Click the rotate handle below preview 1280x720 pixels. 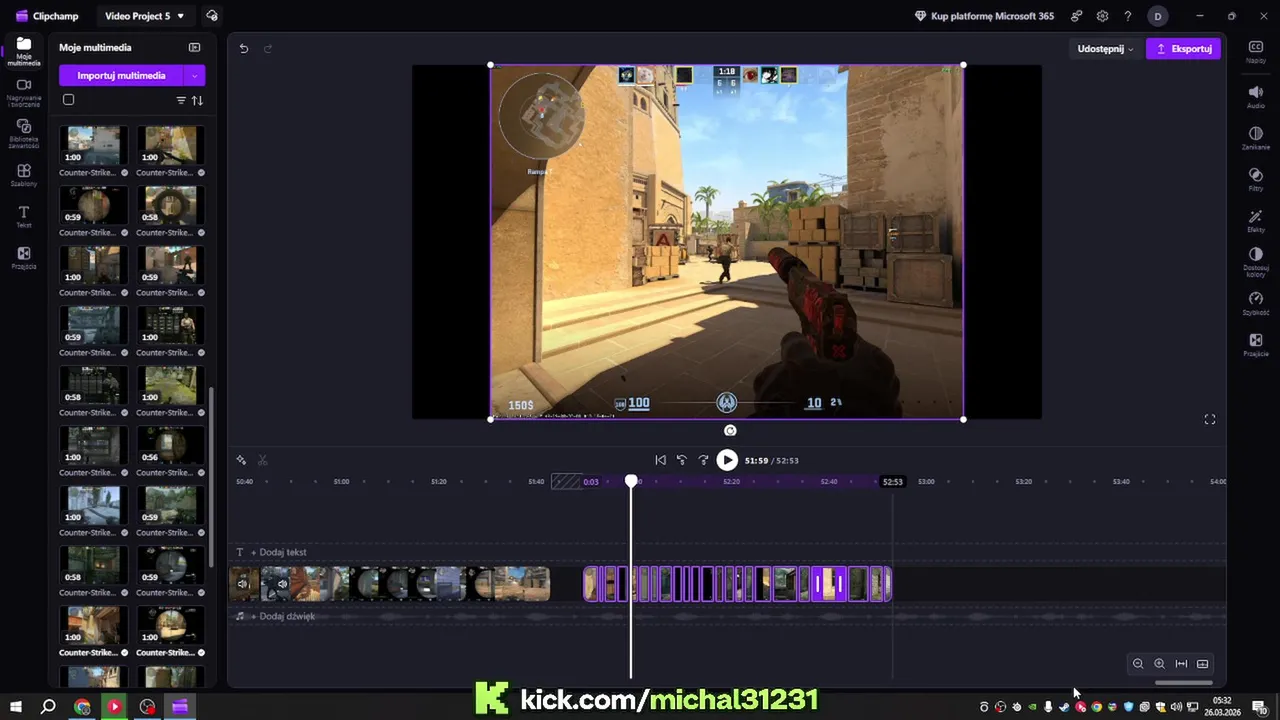pos(730,430)
